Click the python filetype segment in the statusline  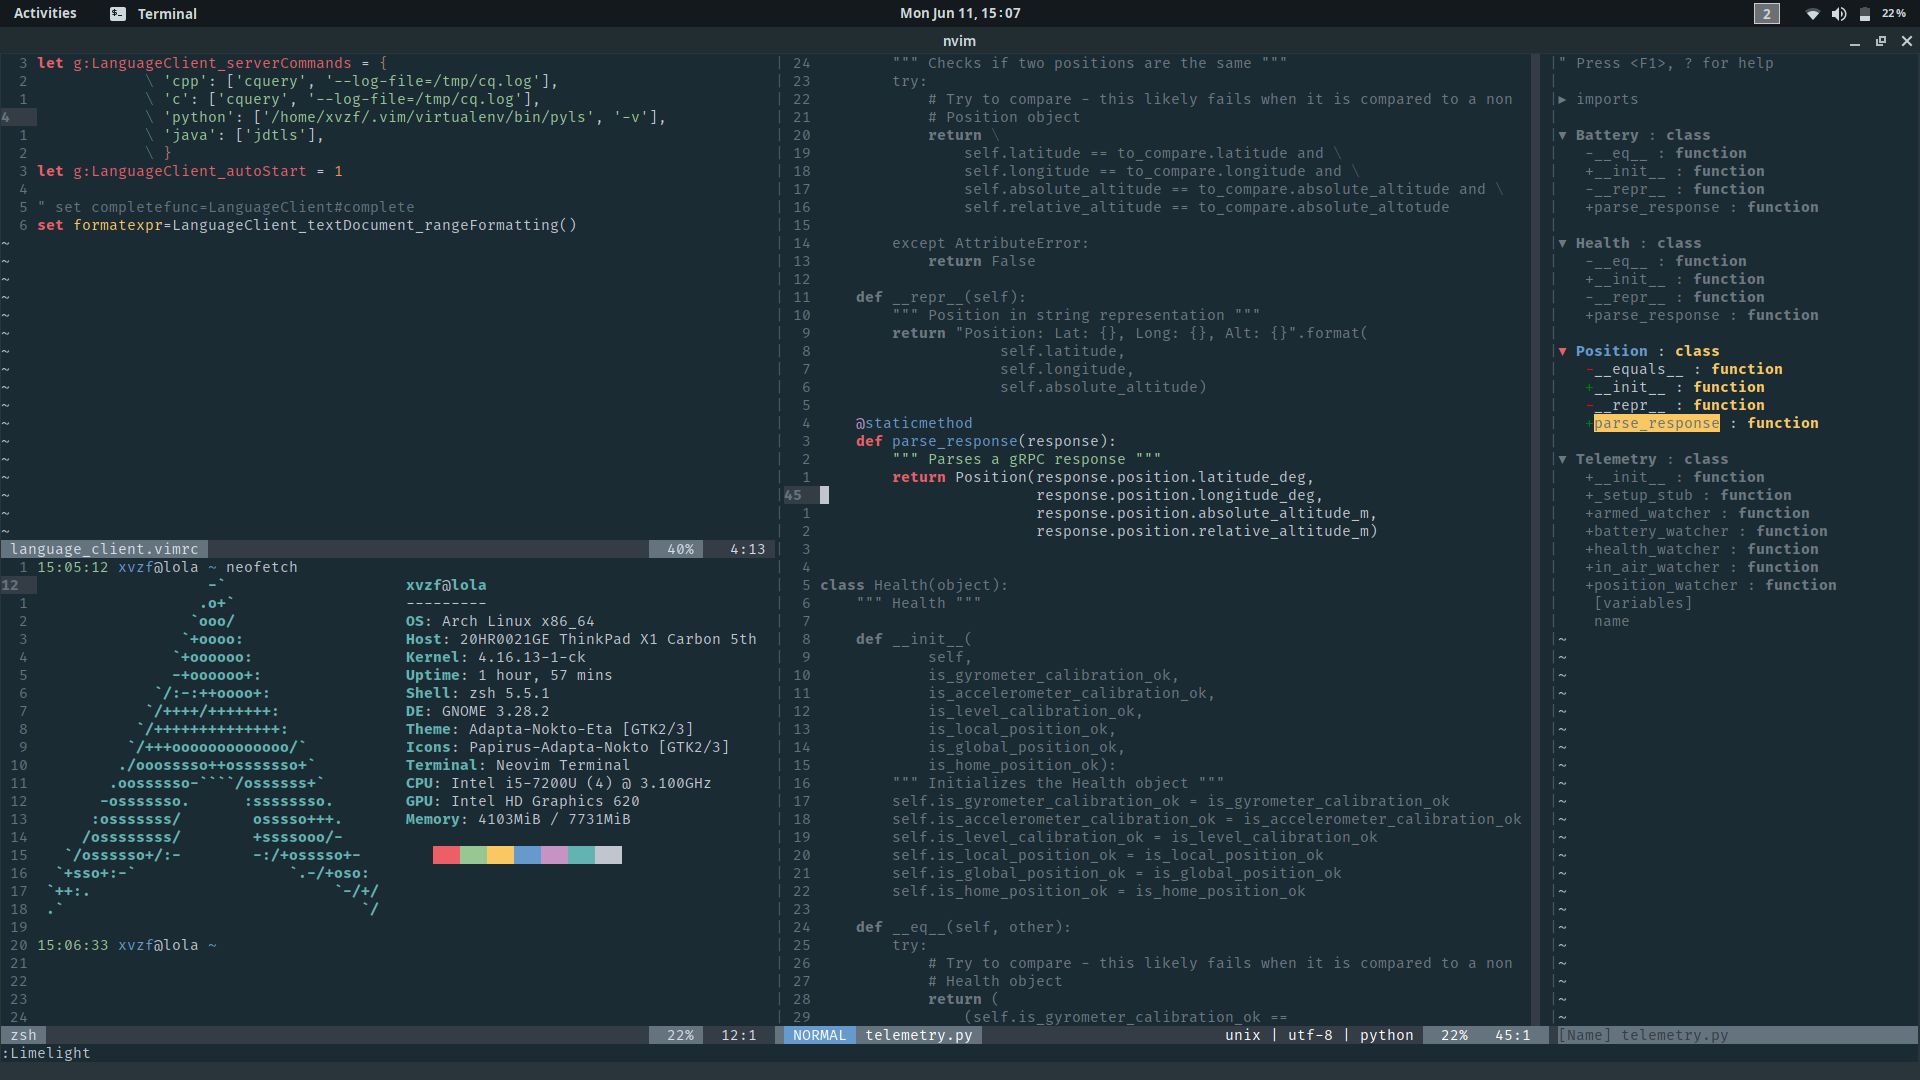(x=1385, y=1035)
